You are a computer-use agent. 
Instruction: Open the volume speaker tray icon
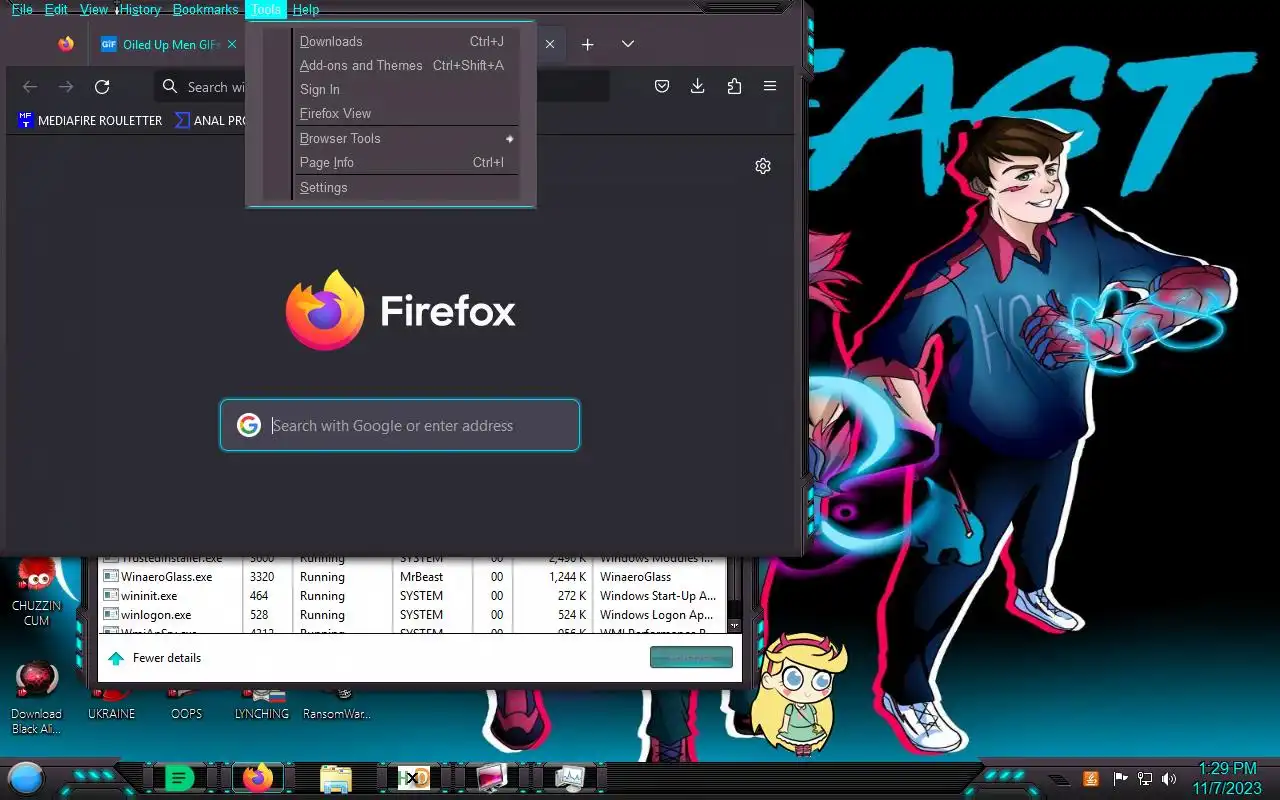pos(1169,778)
